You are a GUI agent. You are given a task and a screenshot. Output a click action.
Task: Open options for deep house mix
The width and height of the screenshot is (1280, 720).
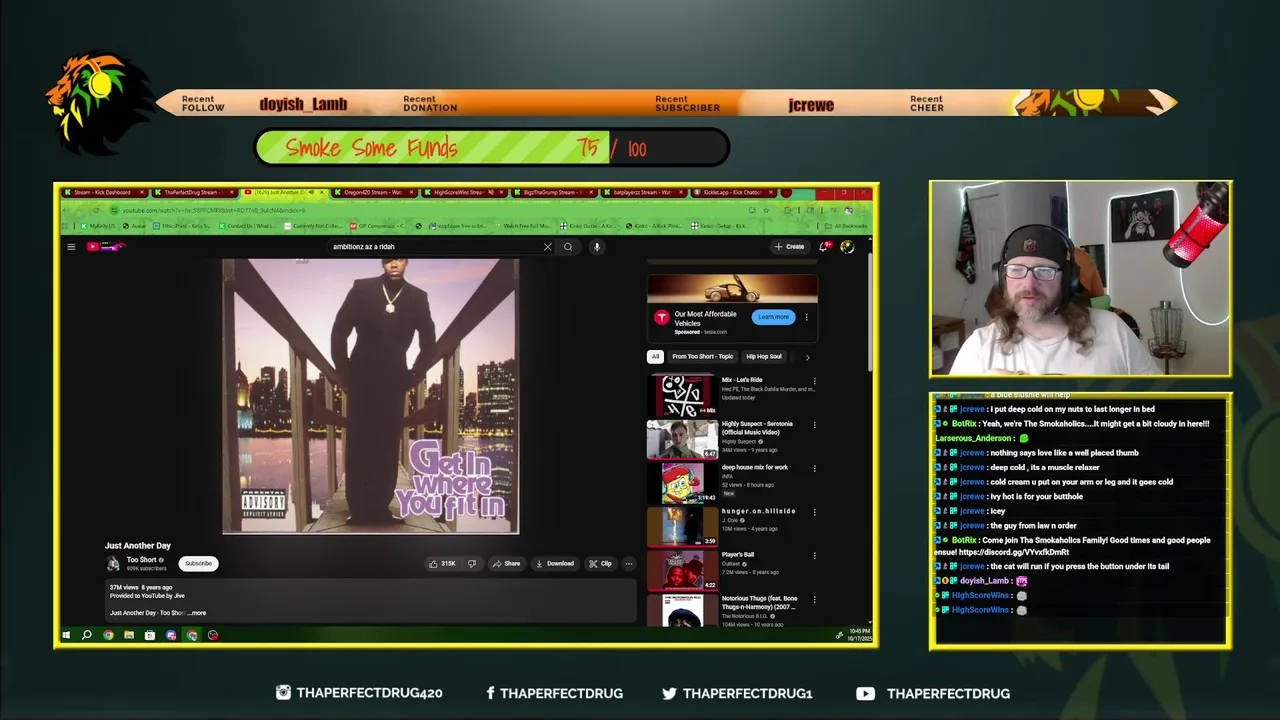[814, 468]
